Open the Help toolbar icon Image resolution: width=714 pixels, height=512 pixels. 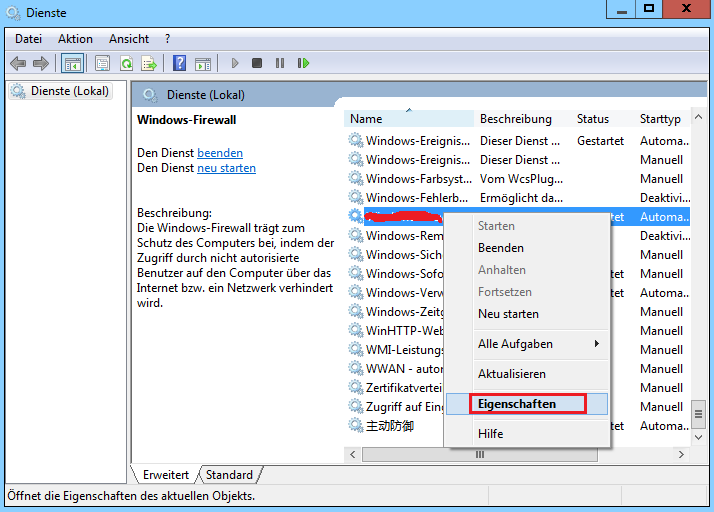179,63
